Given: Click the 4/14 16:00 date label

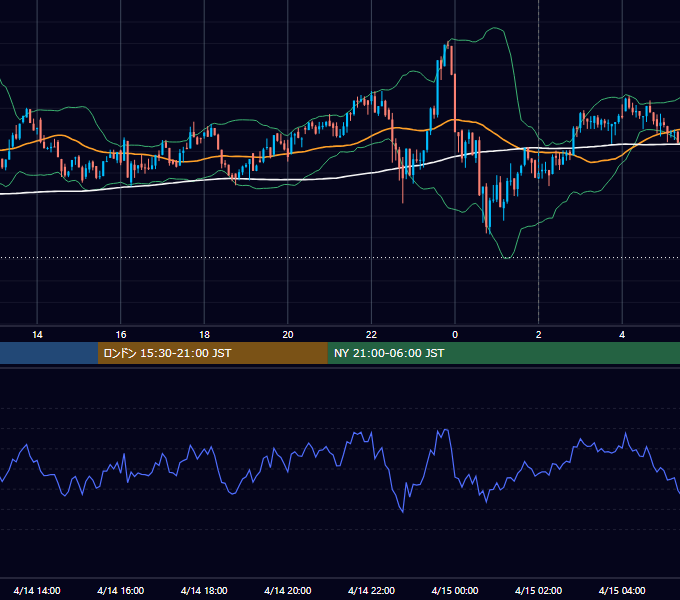Looking at the screenshot, I should pyautogui.click(x=121, y=590).
